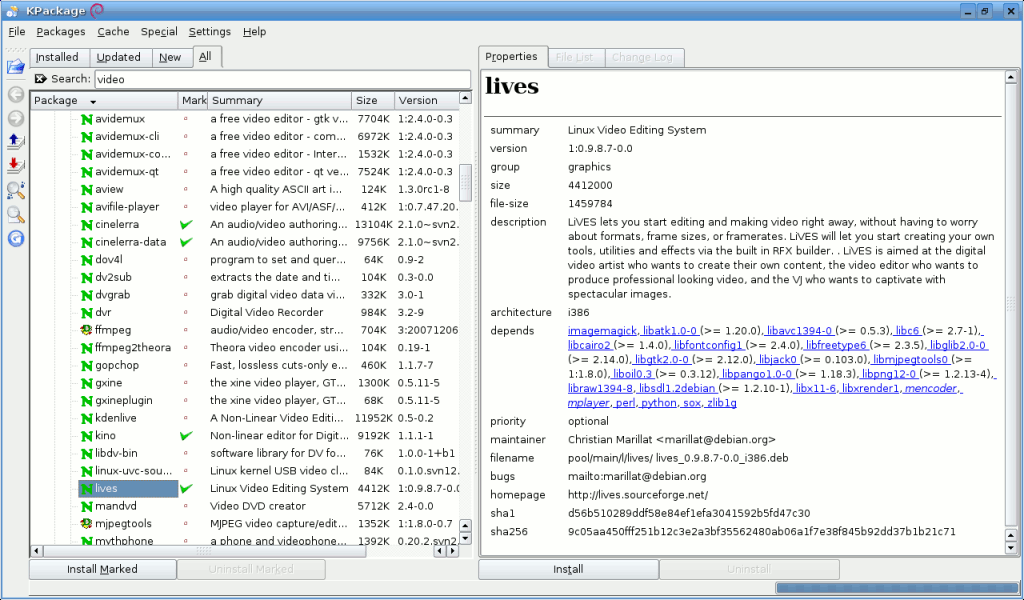Viewport: 1024px width, 600px height.
Task: Click the properties pane scroll-up arrow
Action: tap(1011, 78)
